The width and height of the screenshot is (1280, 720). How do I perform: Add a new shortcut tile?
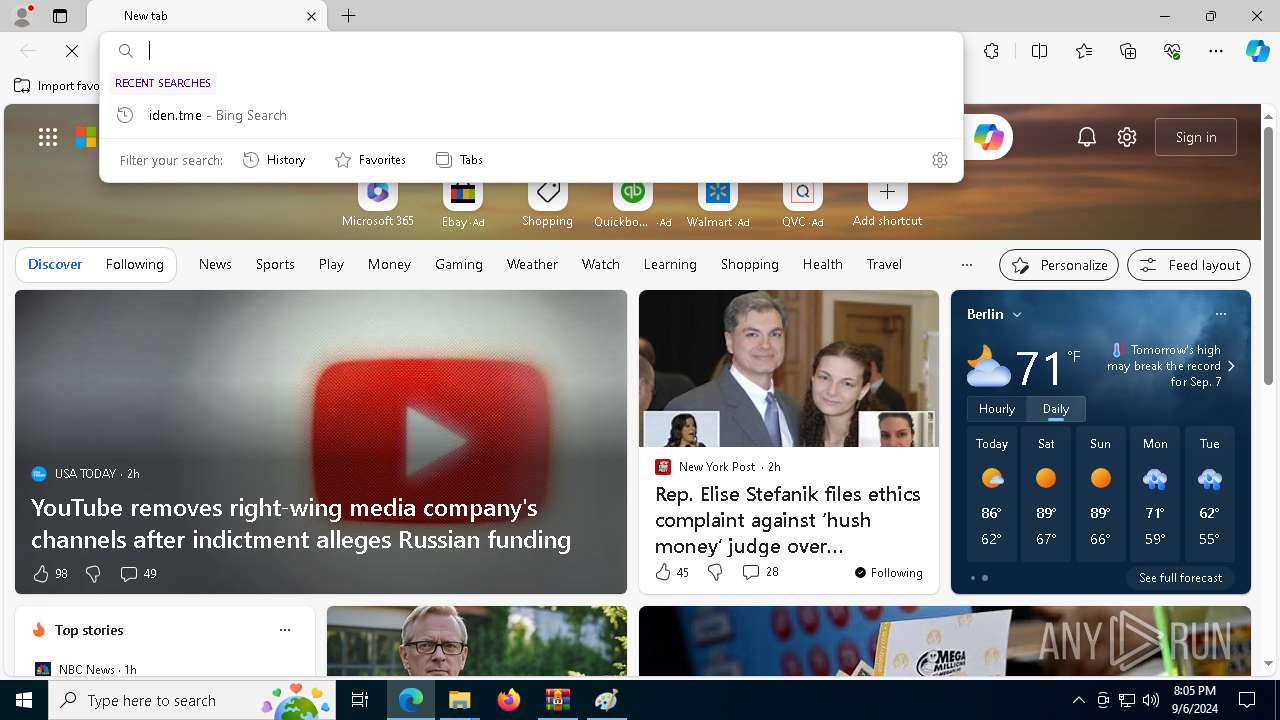[x=887, y=205]
